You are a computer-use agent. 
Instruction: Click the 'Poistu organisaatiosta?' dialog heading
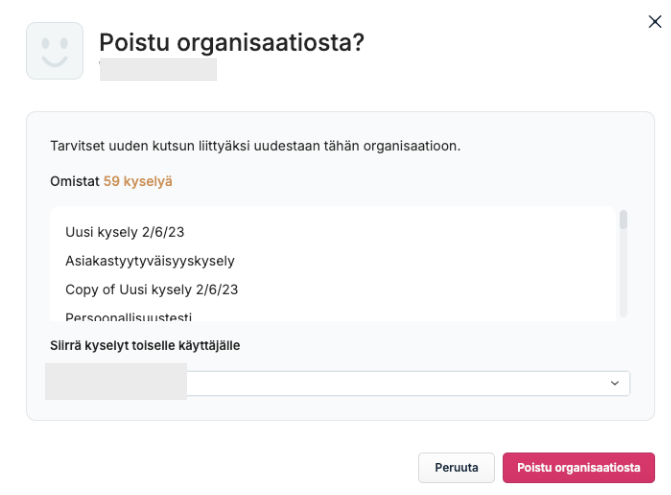click(232, 42)
